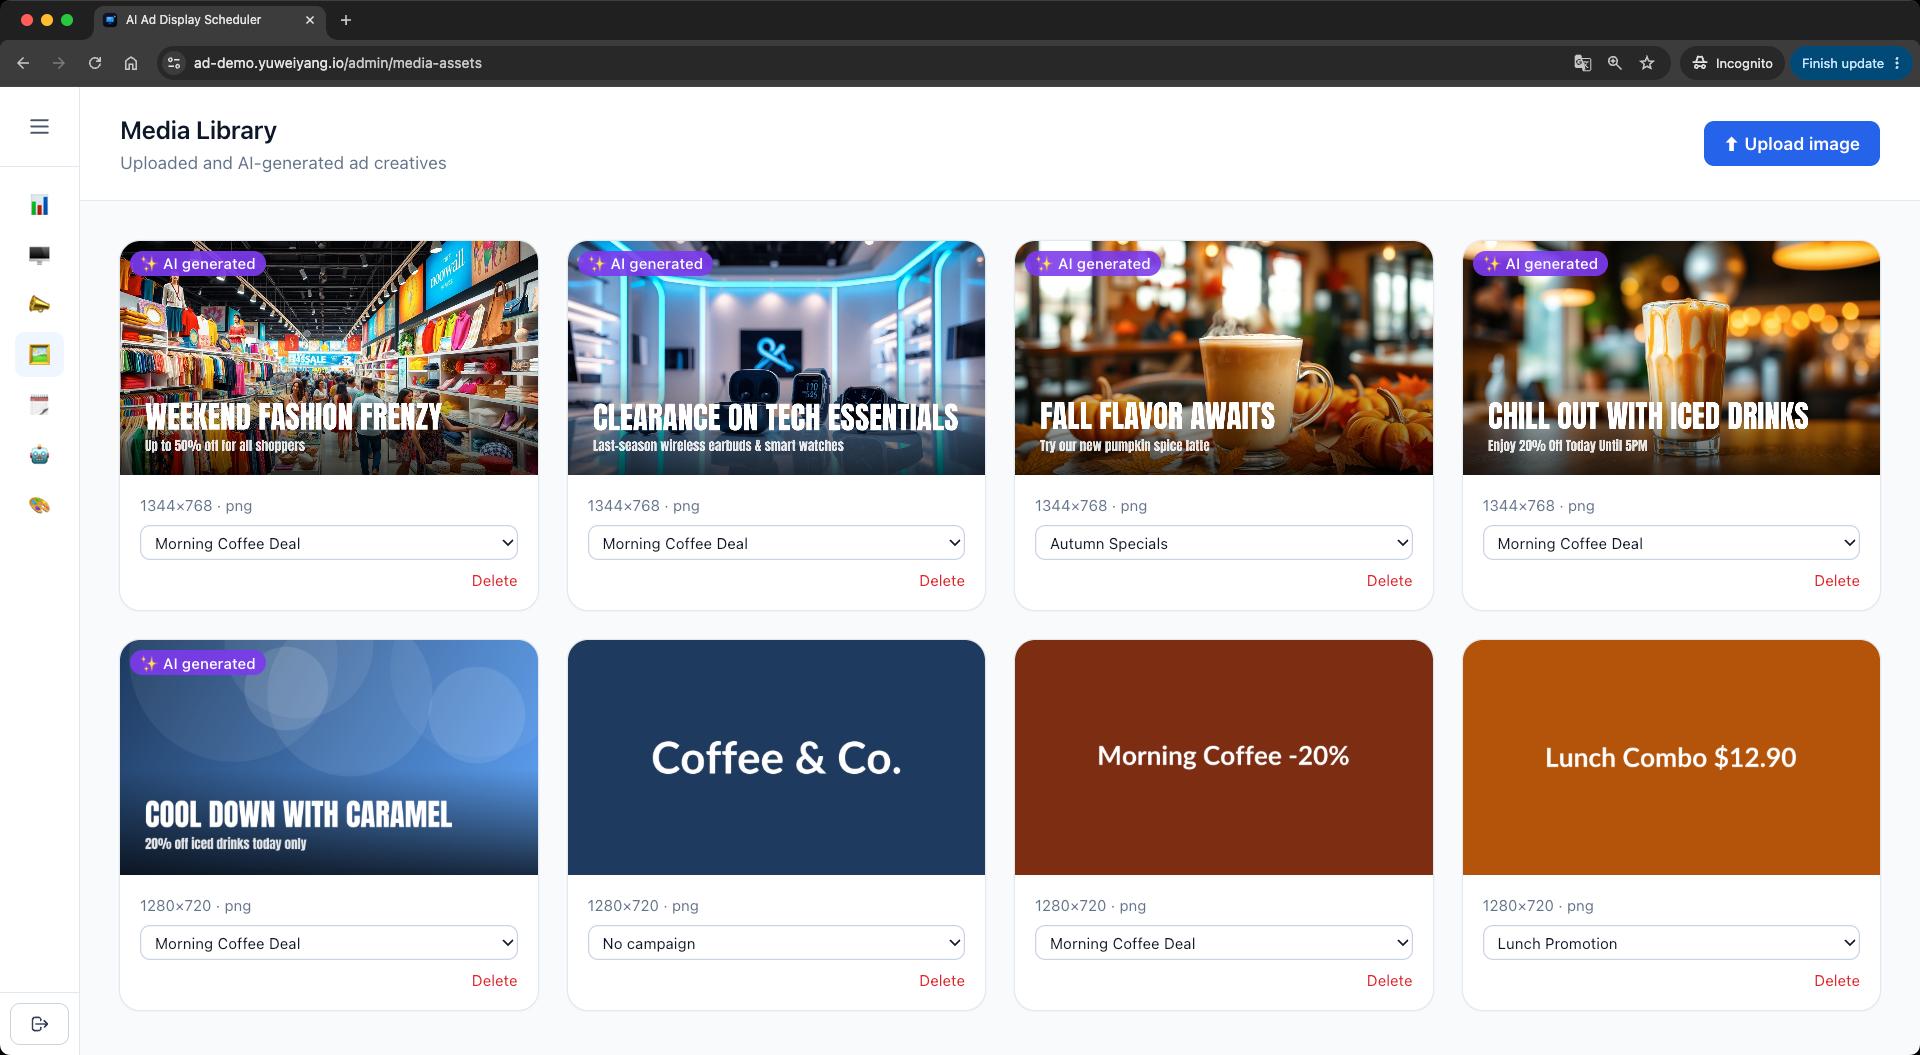Screen dimensions: 1920x1055
Task: Open the bar chart dashboard icon
Action: [x=39, y=205]
